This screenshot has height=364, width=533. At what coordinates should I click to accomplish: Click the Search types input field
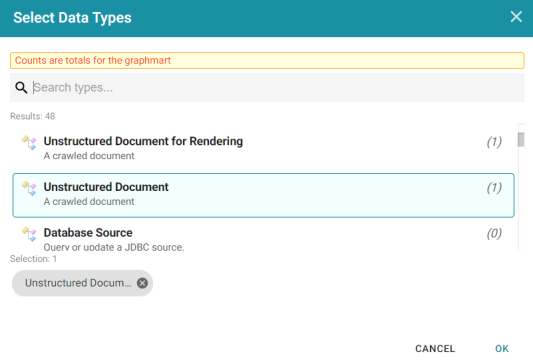click(277, 88)
